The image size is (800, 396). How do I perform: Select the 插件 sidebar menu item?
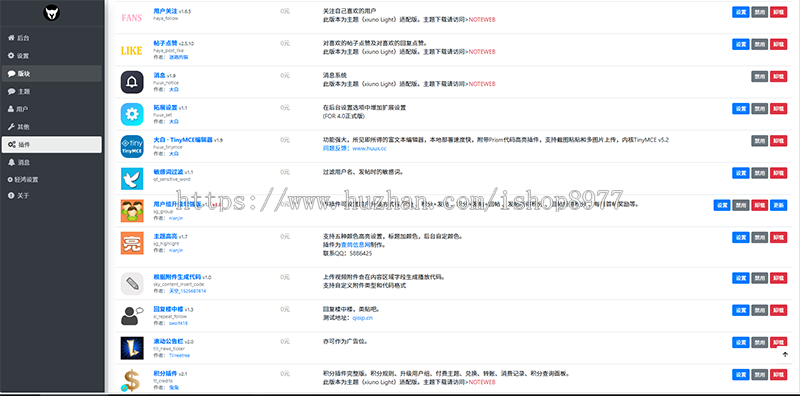point(52,144)
